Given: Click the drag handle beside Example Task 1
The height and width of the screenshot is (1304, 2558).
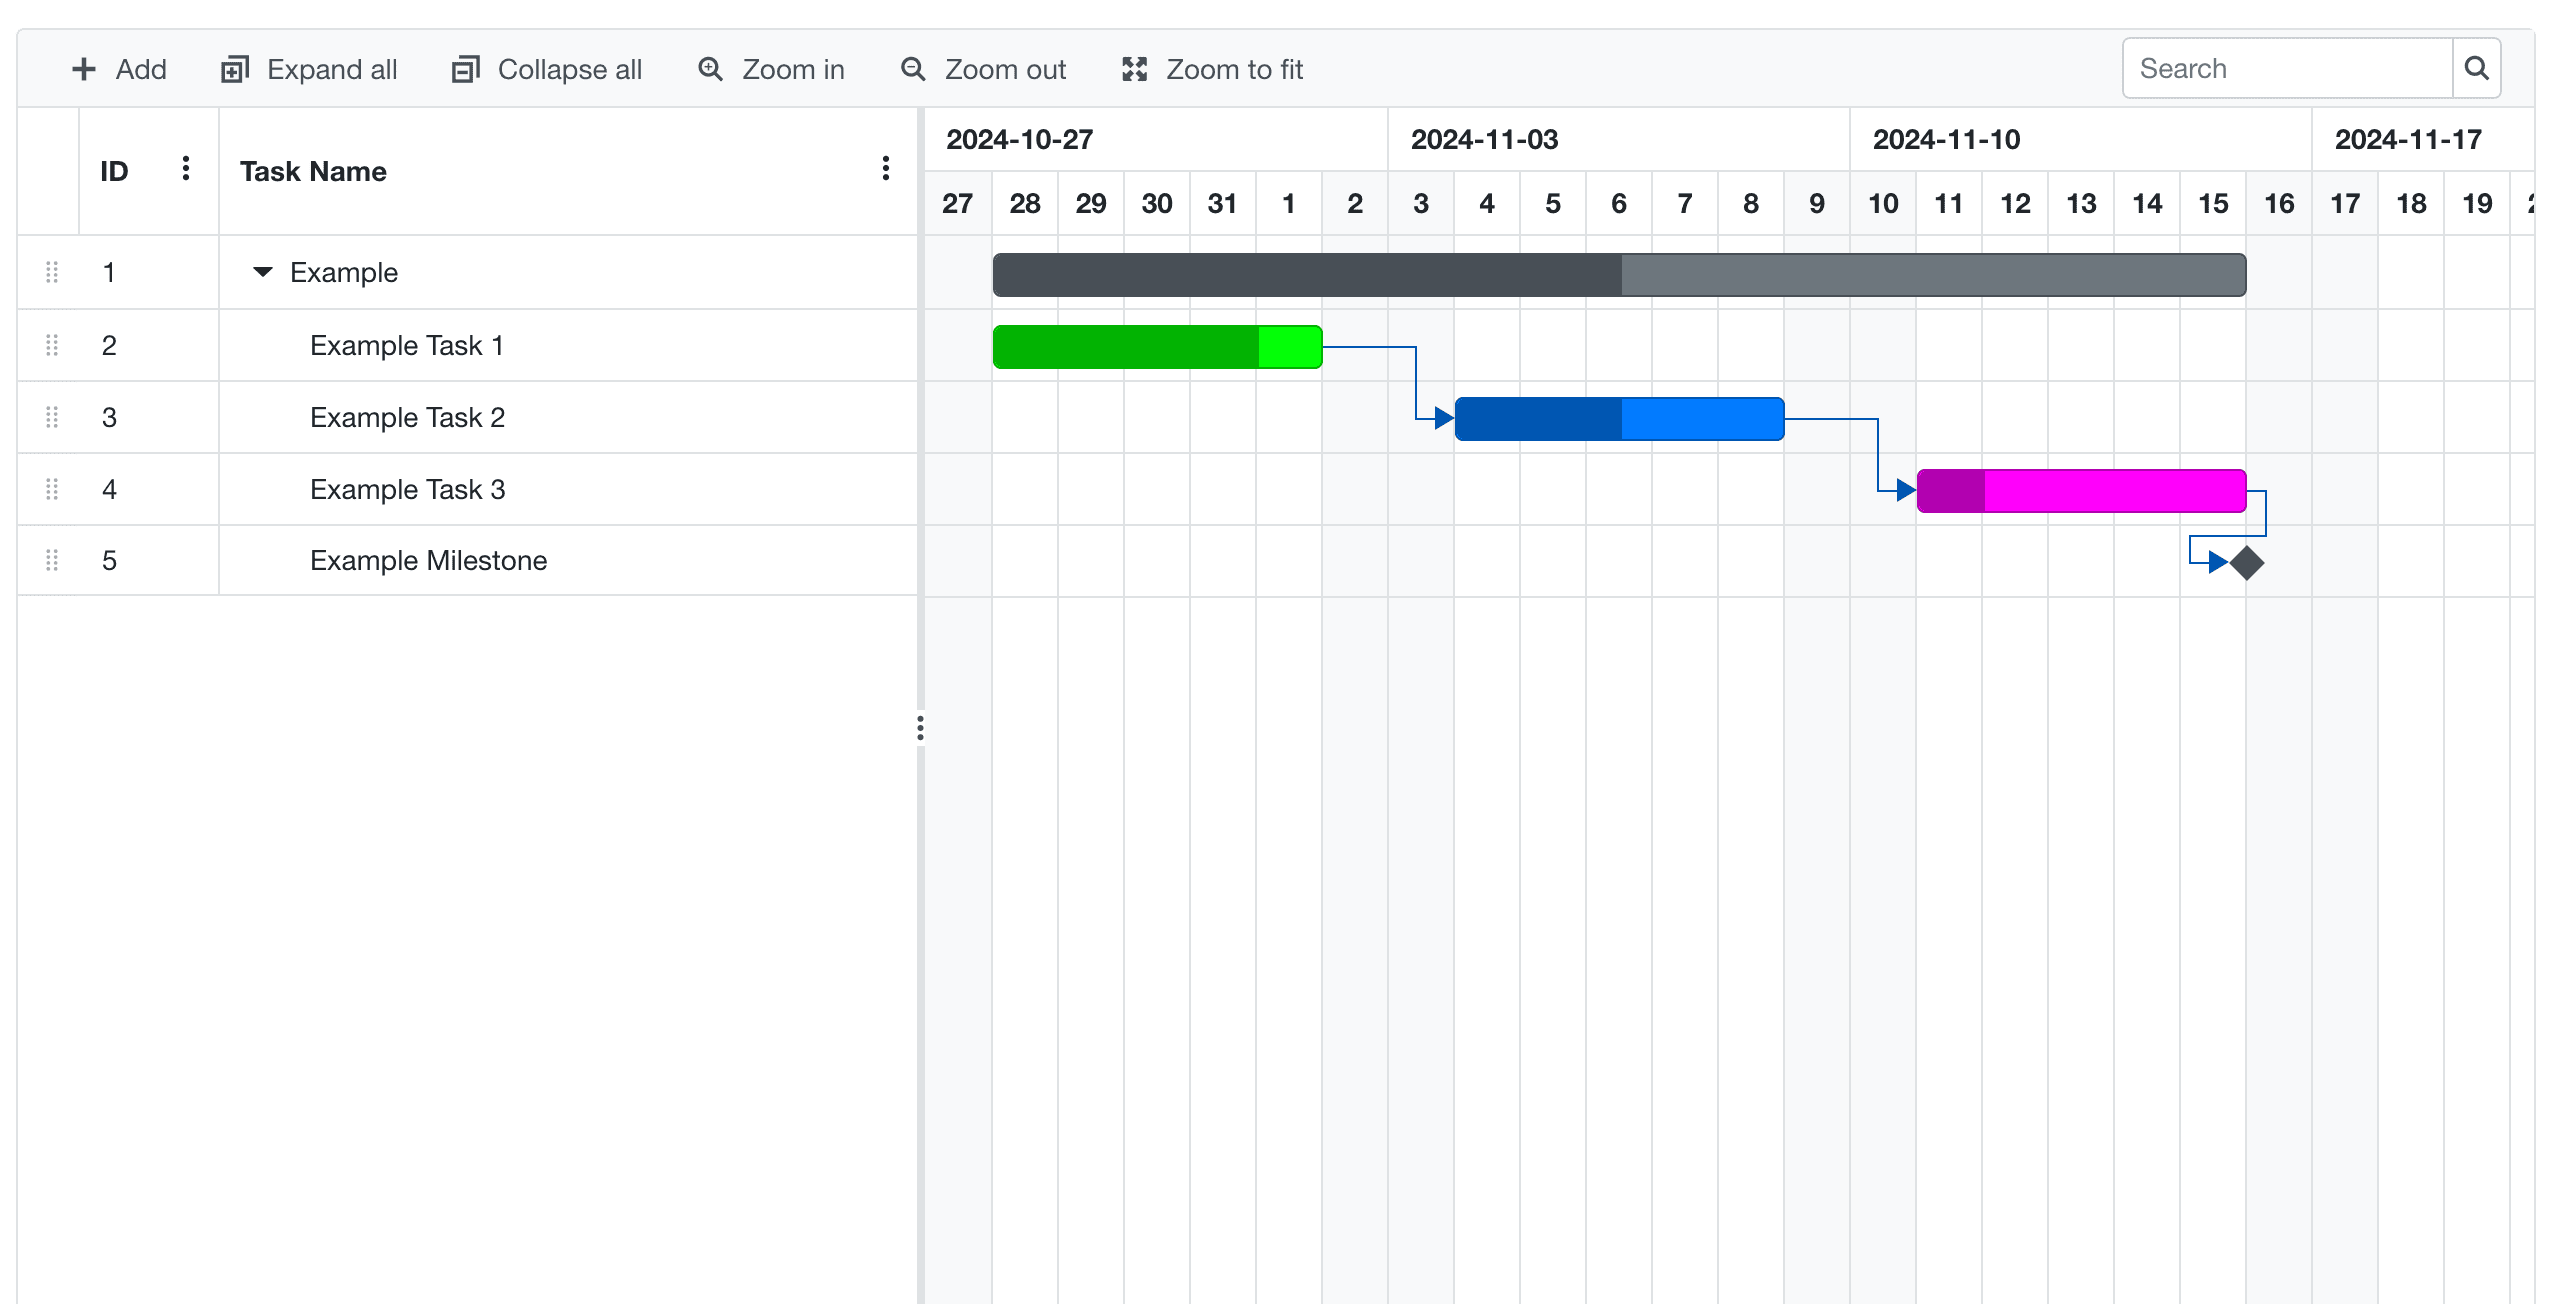Looking at the screenshot, I should (x=52, y=345).
